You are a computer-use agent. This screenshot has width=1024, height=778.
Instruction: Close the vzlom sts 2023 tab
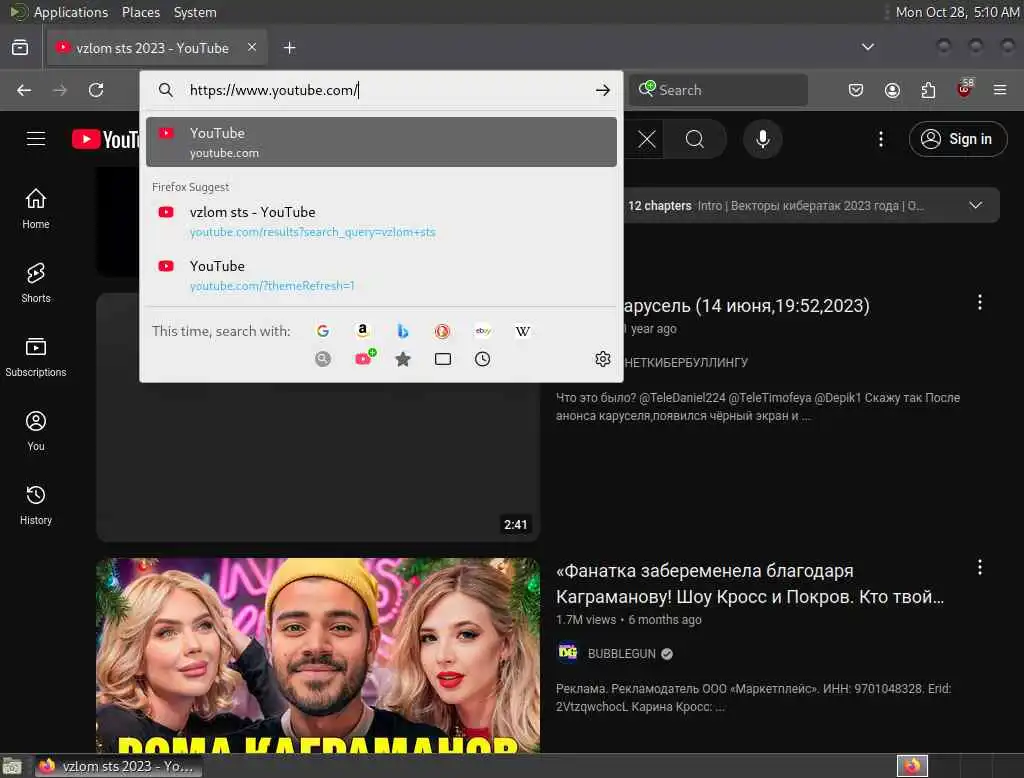(252, 47)
